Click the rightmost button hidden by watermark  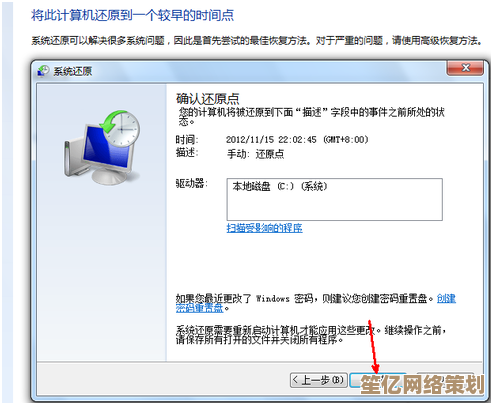(446, 380)
